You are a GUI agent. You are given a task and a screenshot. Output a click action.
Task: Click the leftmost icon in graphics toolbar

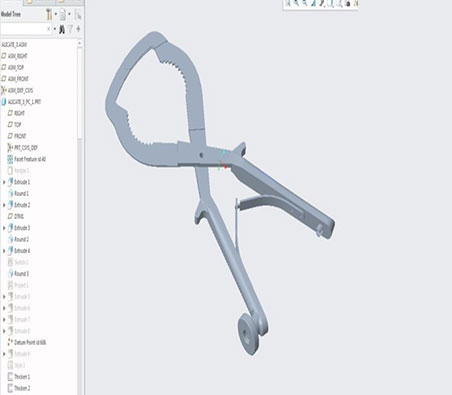[287, 3]
